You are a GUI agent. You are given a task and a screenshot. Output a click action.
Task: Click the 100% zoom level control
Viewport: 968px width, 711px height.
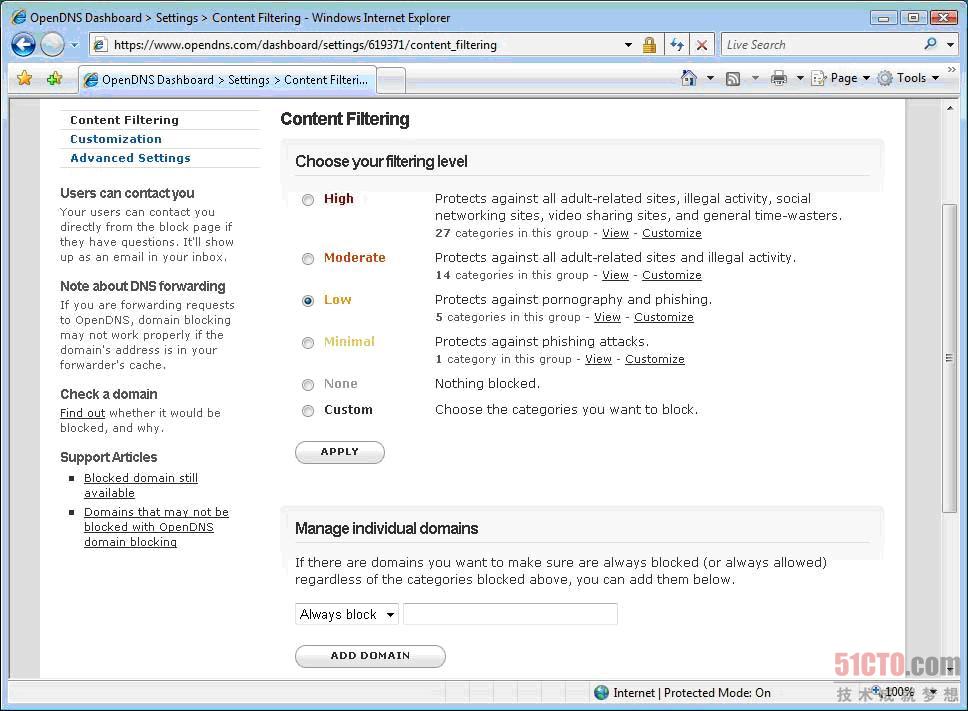(x=904, y=692)
